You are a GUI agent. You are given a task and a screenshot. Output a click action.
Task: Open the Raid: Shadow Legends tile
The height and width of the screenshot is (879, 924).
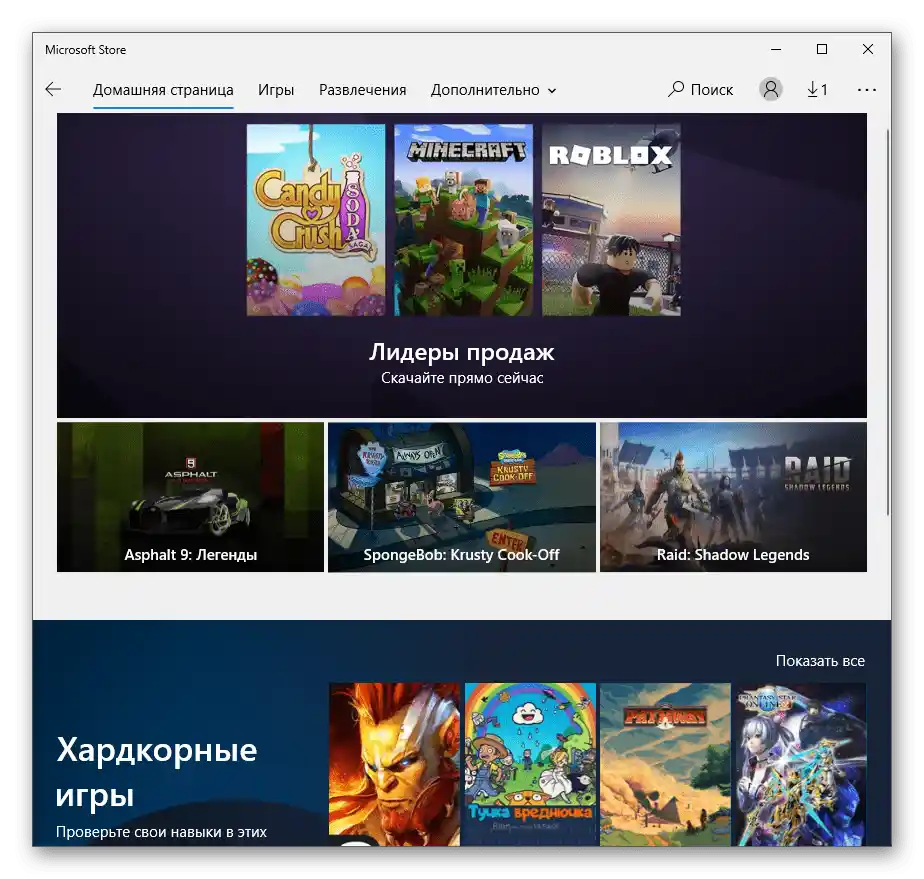[x=733, y=497]
